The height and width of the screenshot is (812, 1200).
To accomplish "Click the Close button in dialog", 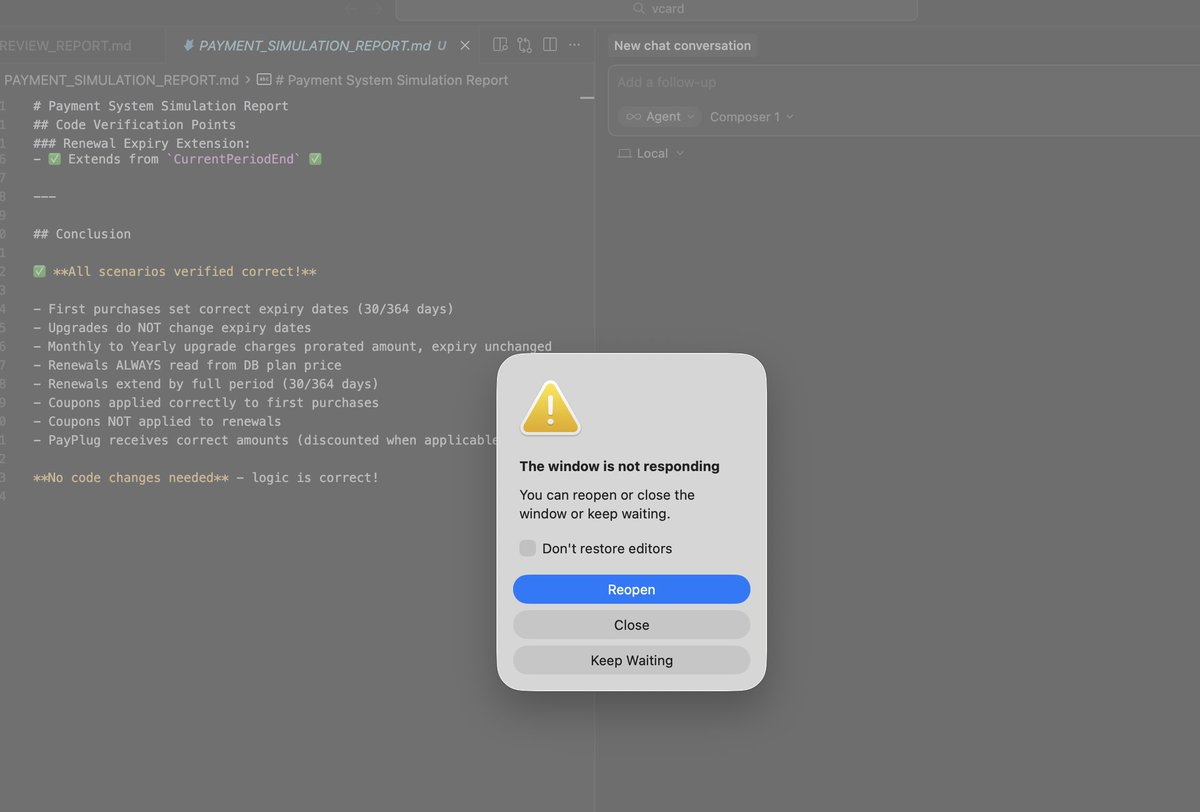I will coord(631,625).
